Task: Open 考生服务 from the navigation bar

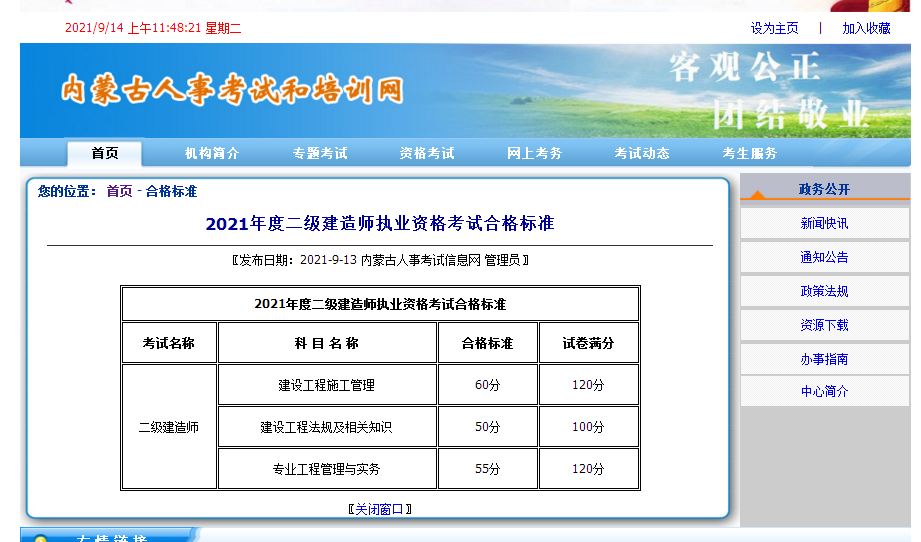Action: [750, 153]
